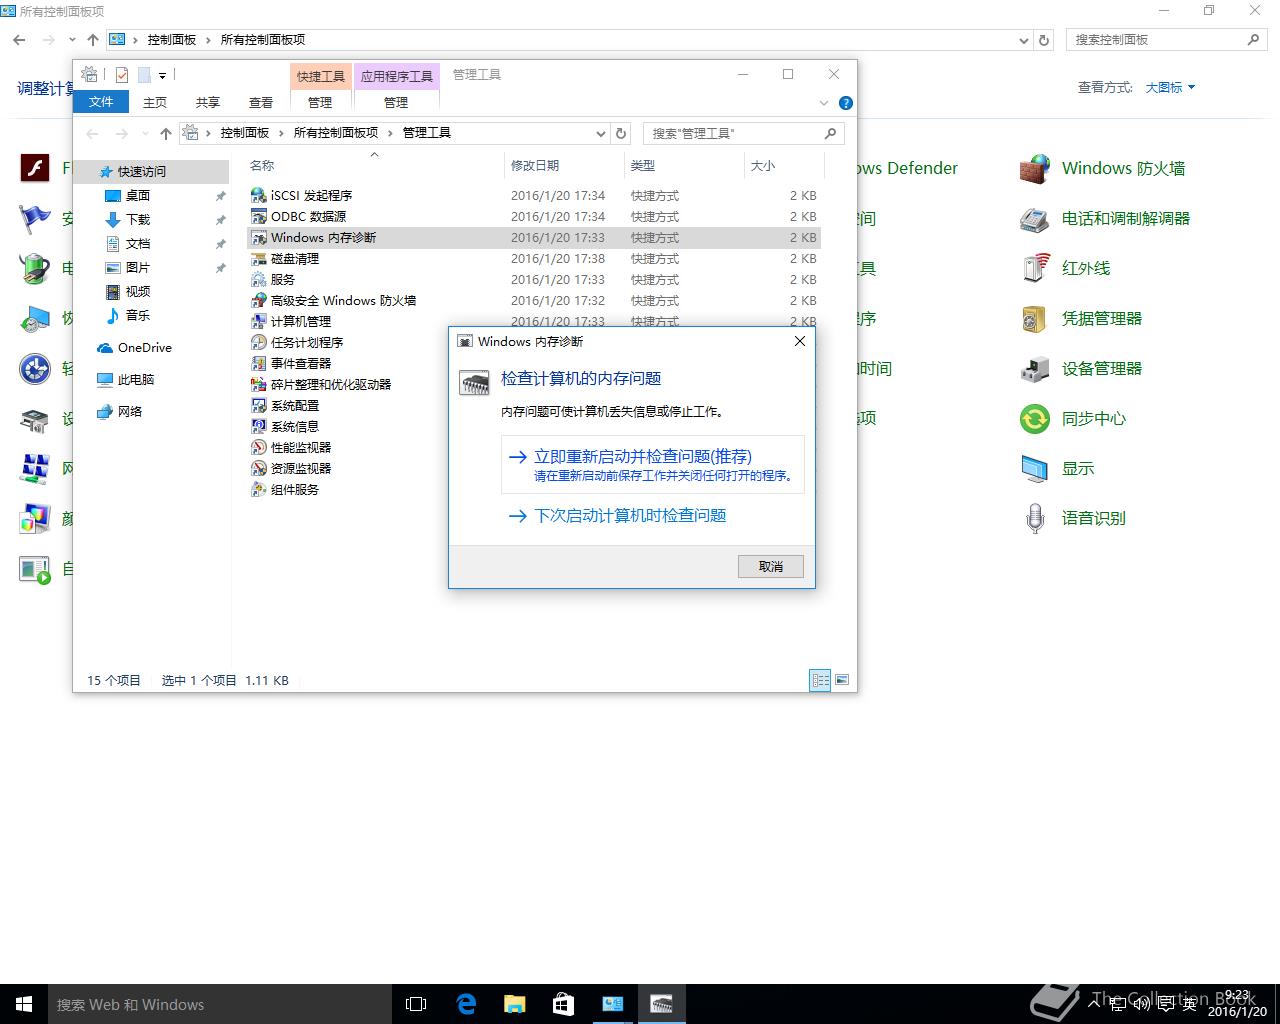Expand the Explorer ribbon chevron
1280x1024 pixels.
[824, 103]
